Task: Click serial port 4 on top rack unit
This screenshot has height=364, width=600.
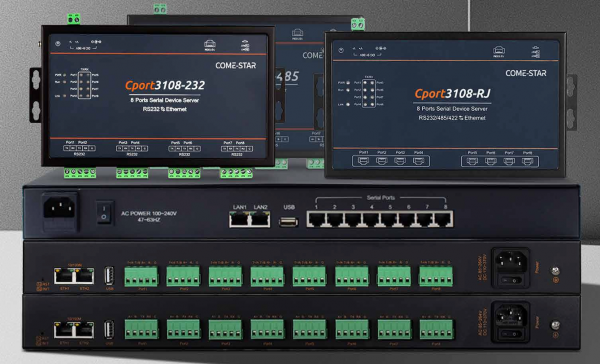Action: coord(371,220)
